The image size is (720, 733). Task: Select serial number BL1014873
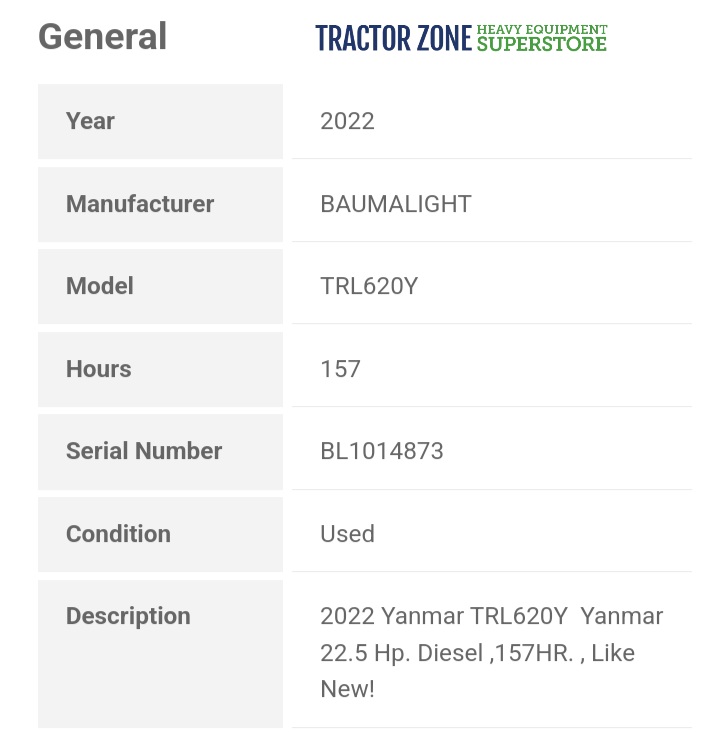[x=381, y=451]
